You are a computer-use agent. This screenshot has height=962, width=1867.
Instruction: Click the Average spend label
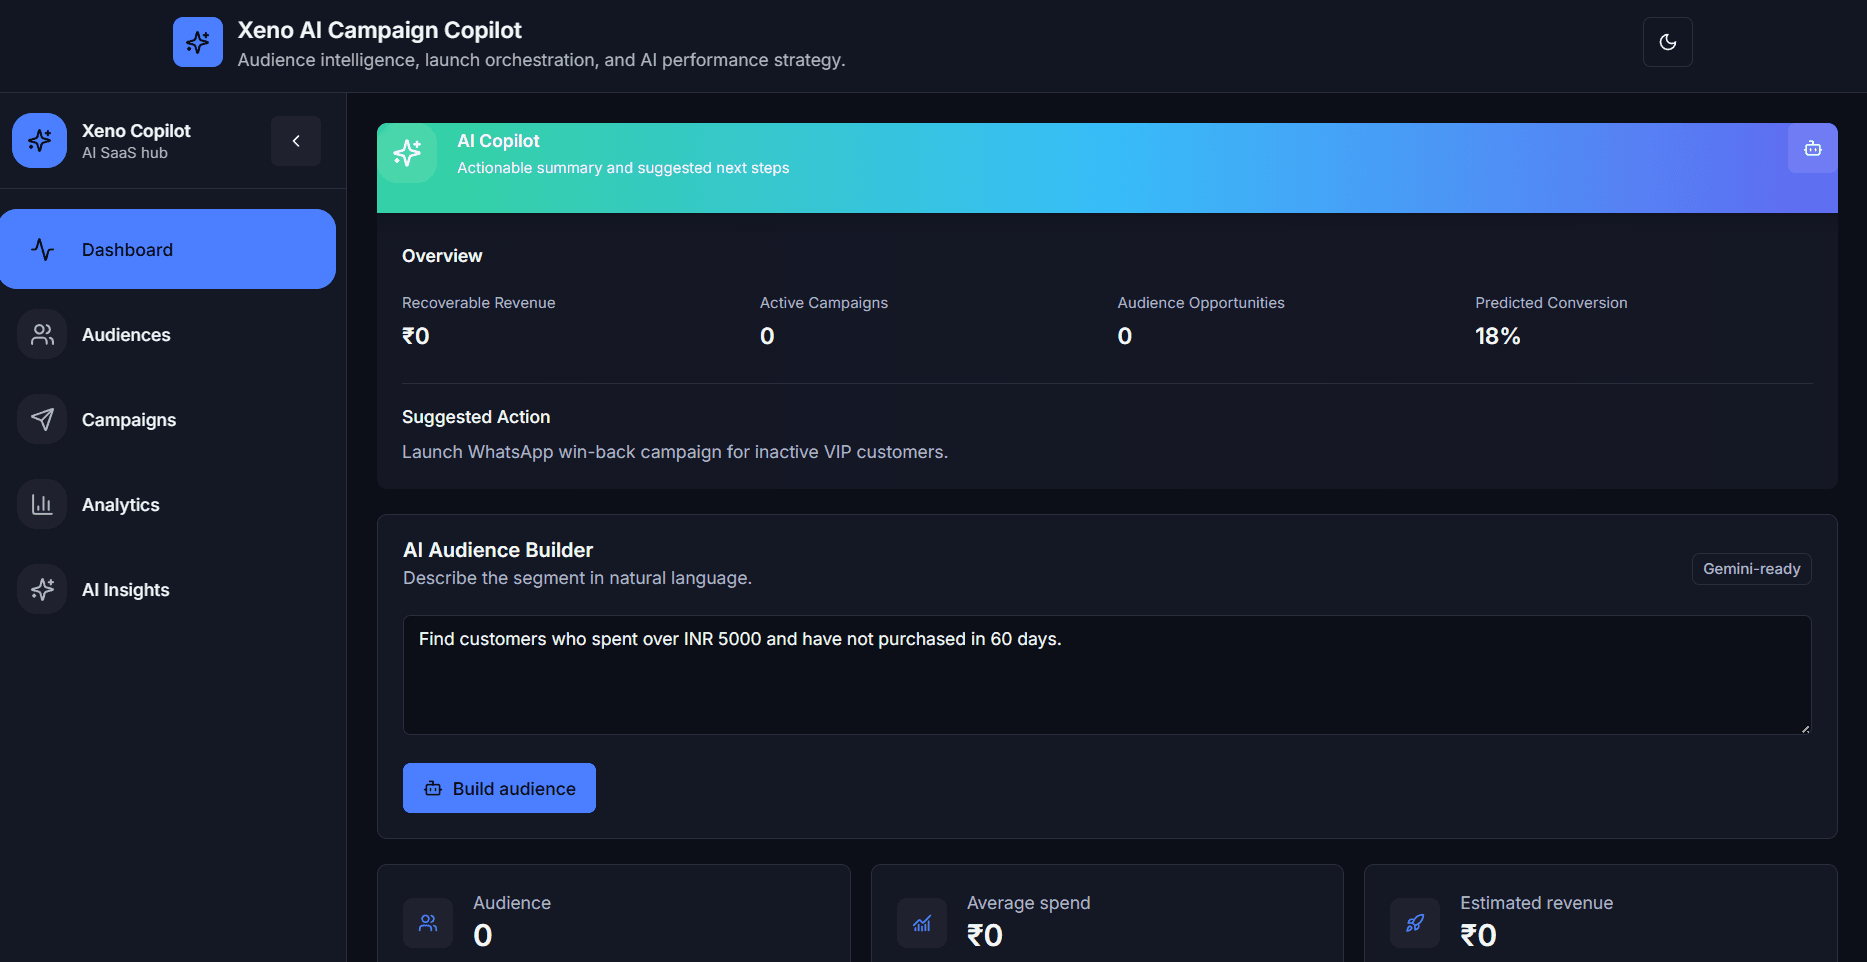[x=1028, y=903]
